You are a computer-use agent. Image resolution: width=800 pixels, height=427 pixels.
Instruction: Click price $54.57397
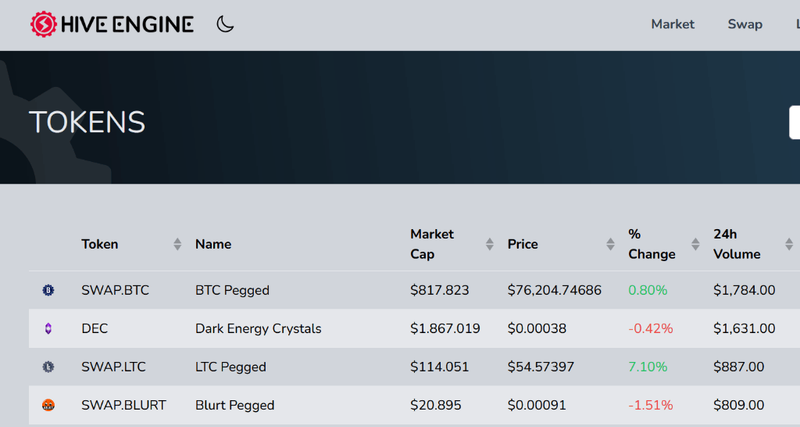pos(541,367)
